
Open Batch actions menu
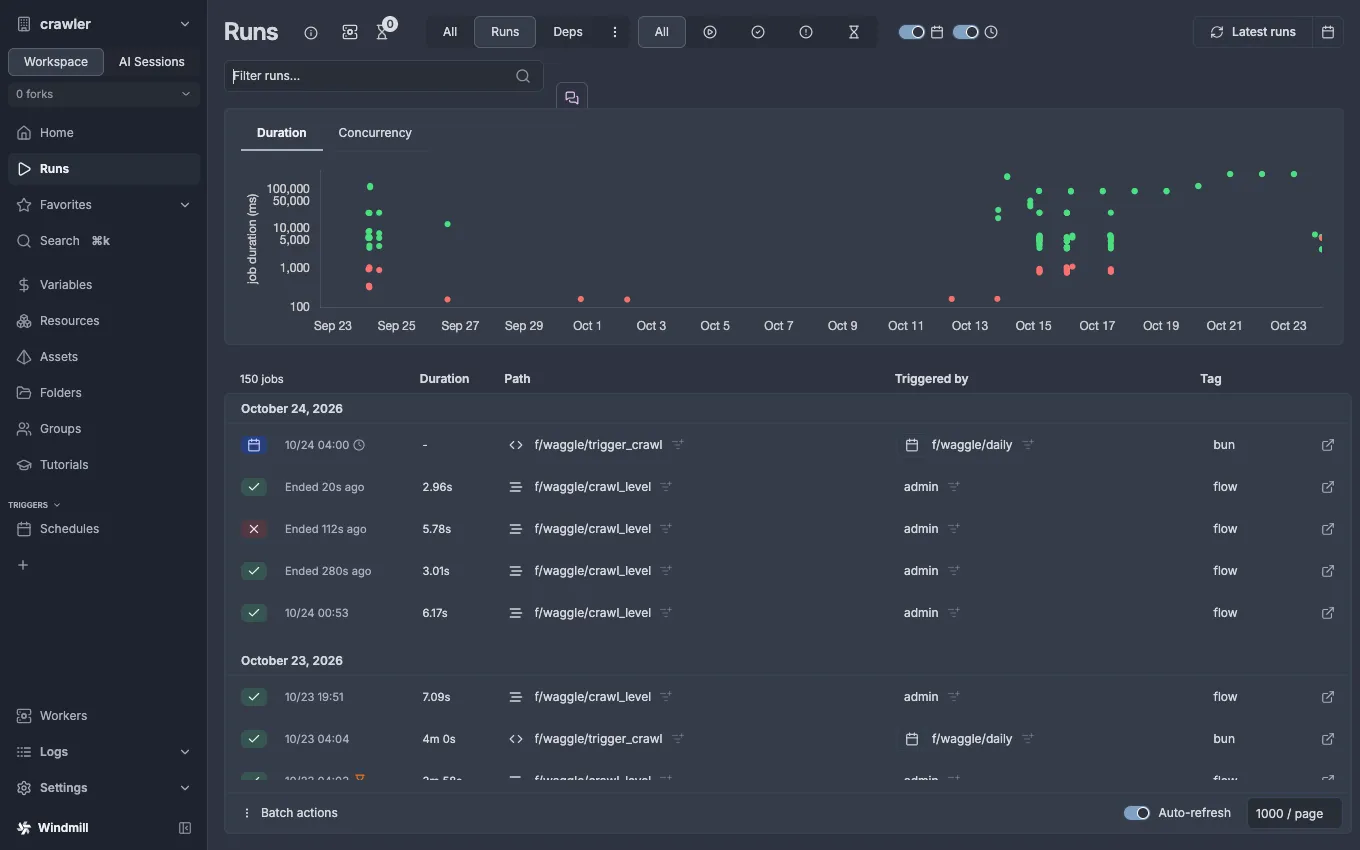tap(290, 813)
